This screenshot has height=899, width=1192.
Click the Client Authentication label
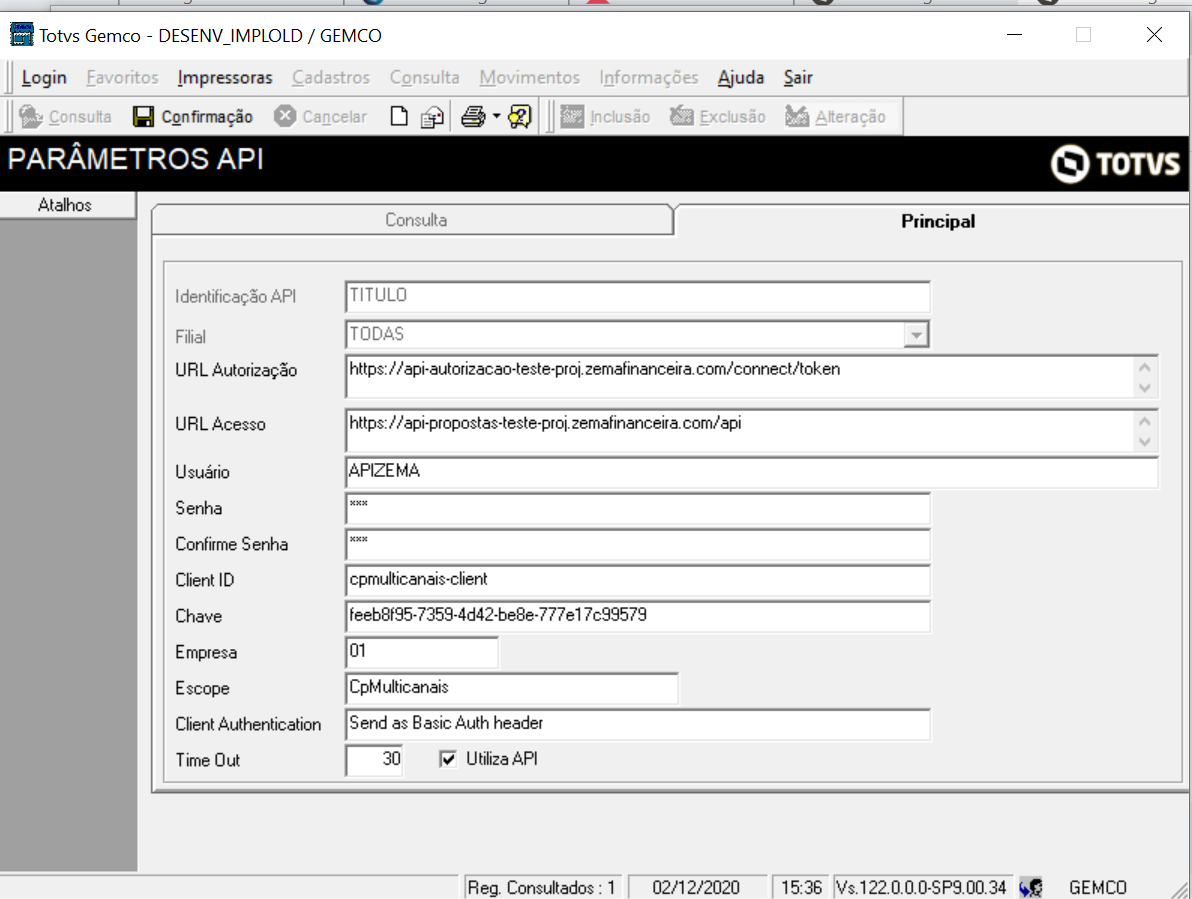[x=248, y=724]
